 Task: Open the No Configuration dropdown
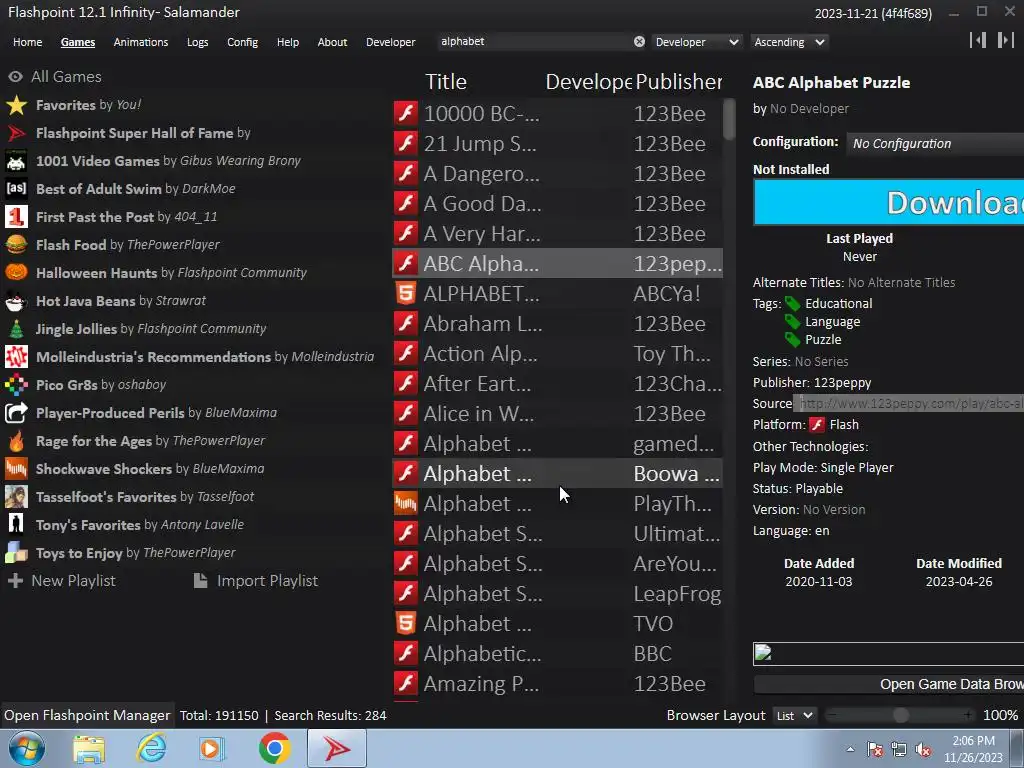pyautogui.click(x=935, y=144)
